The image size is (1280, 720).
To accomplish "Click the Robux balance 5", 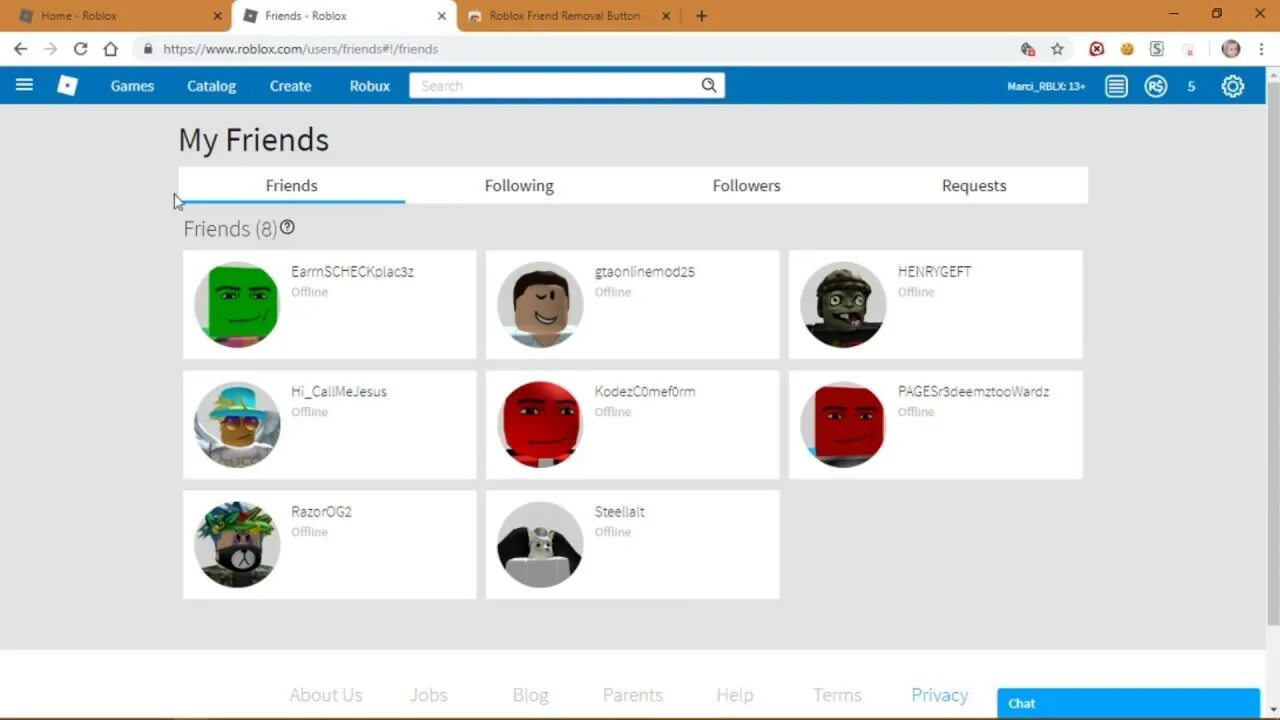I will point(1191,86).
